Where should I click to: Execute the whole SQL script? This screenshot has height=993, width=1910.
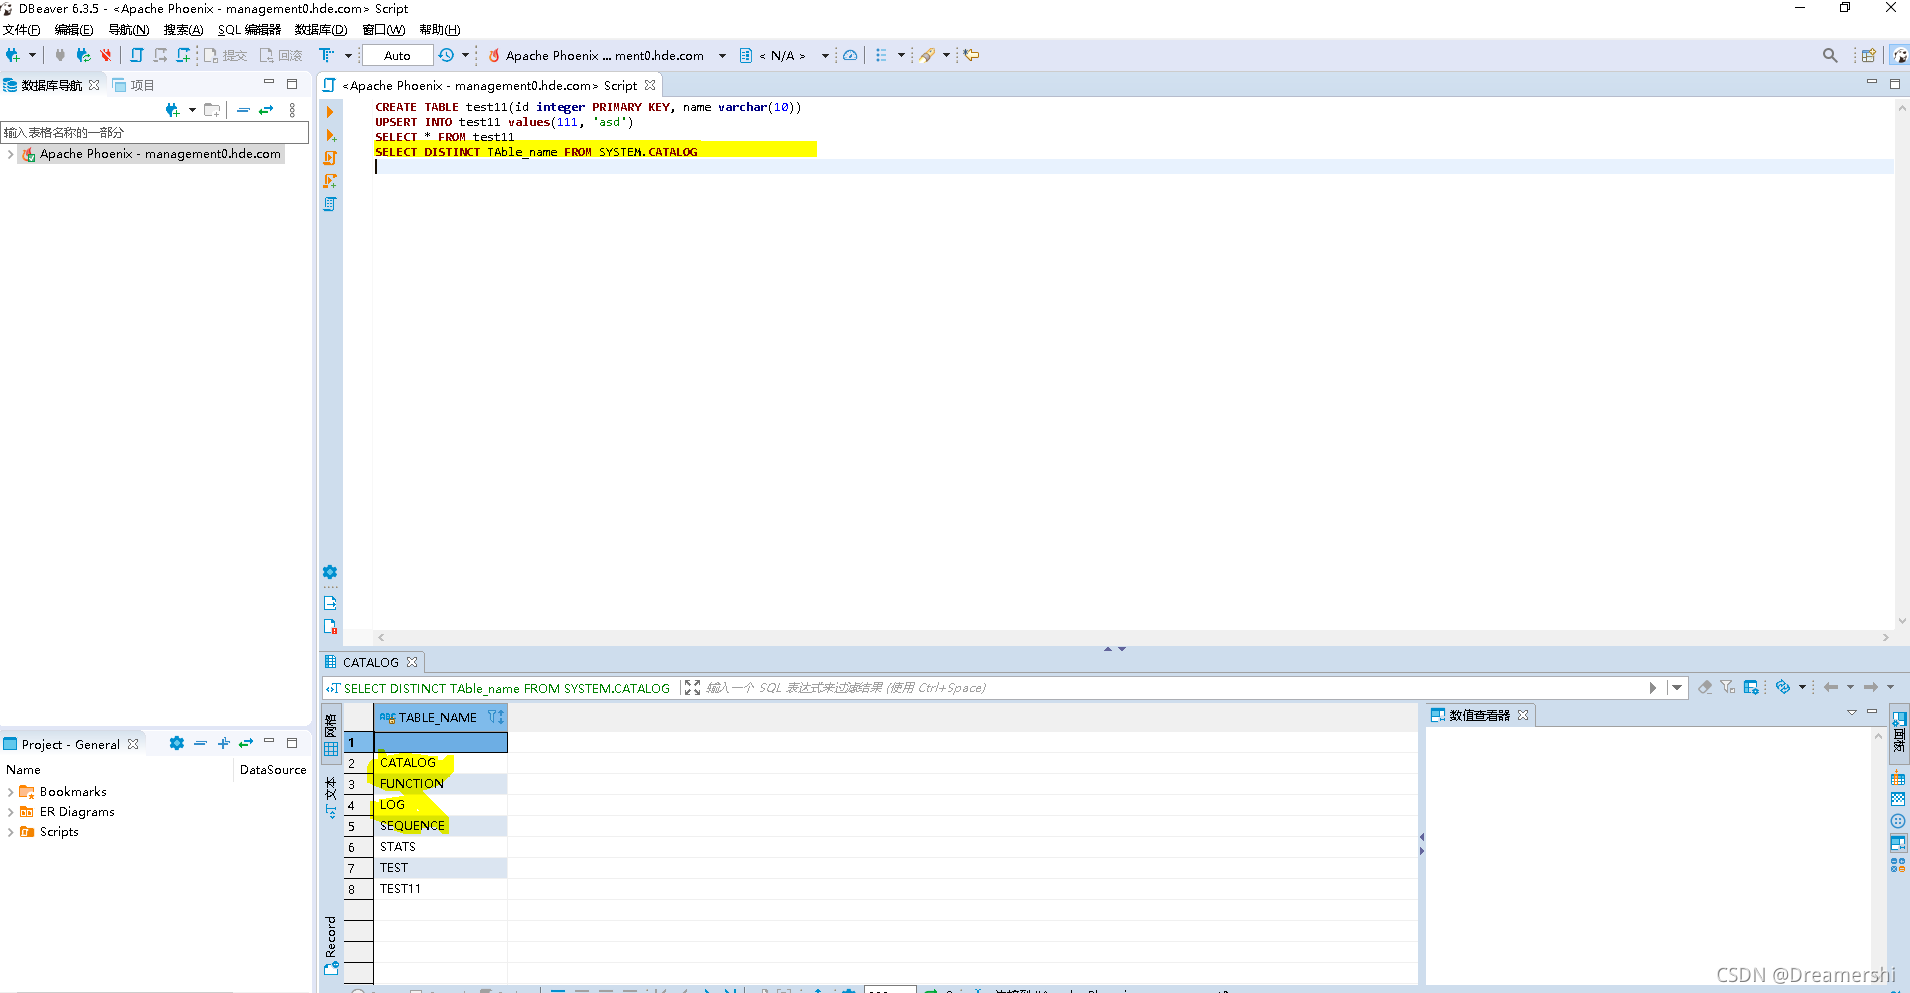coord(330,158)
